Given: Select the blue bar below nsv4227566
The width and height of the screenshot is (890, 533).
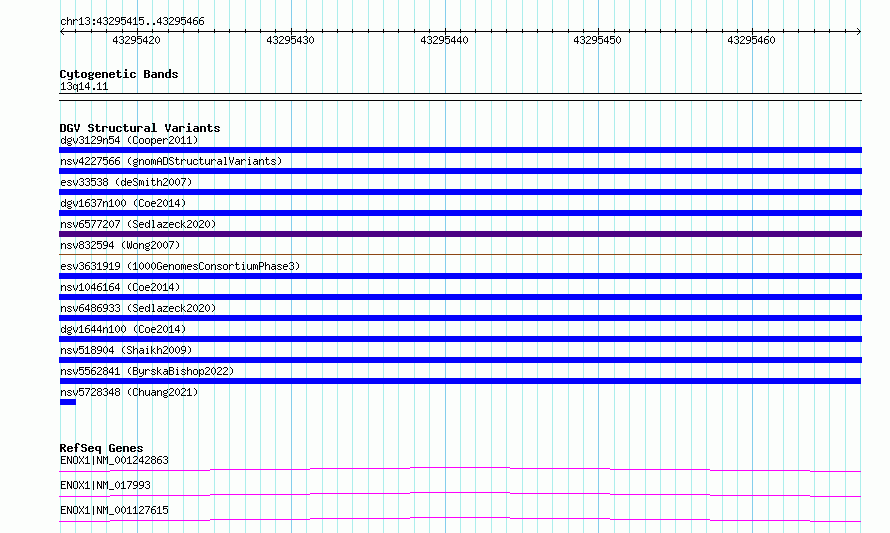Looking at the screenshot, I should click(460, 171).
